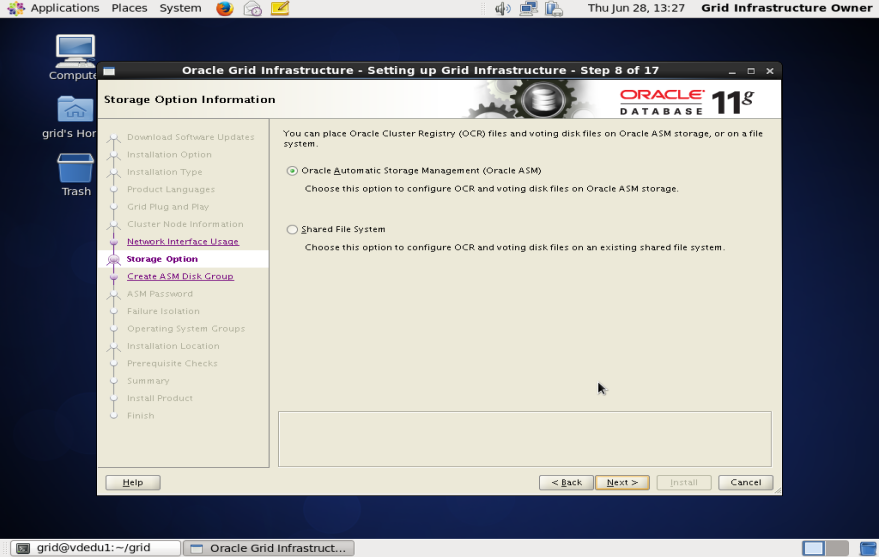The height and width of the screenshot is (557, 879).
Task: Click the date and time clock
Action: coord(636,8)
